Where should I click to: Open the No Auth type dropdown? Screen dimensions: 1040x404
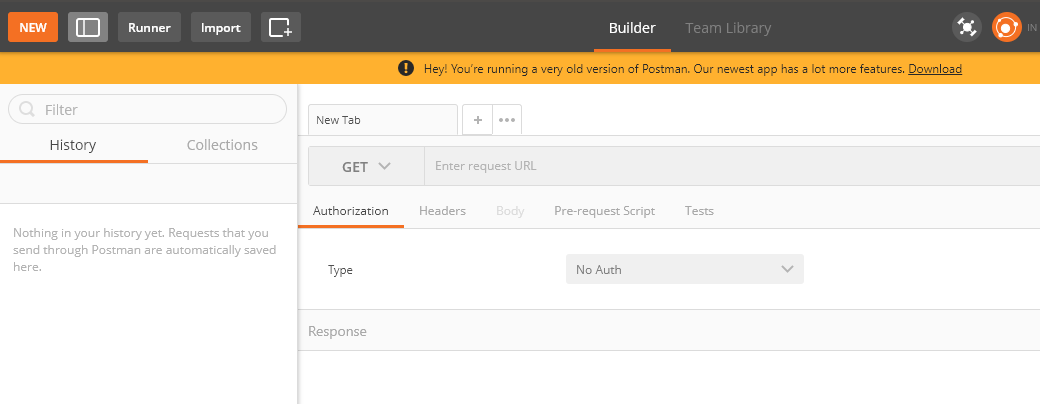click(684, 269)
